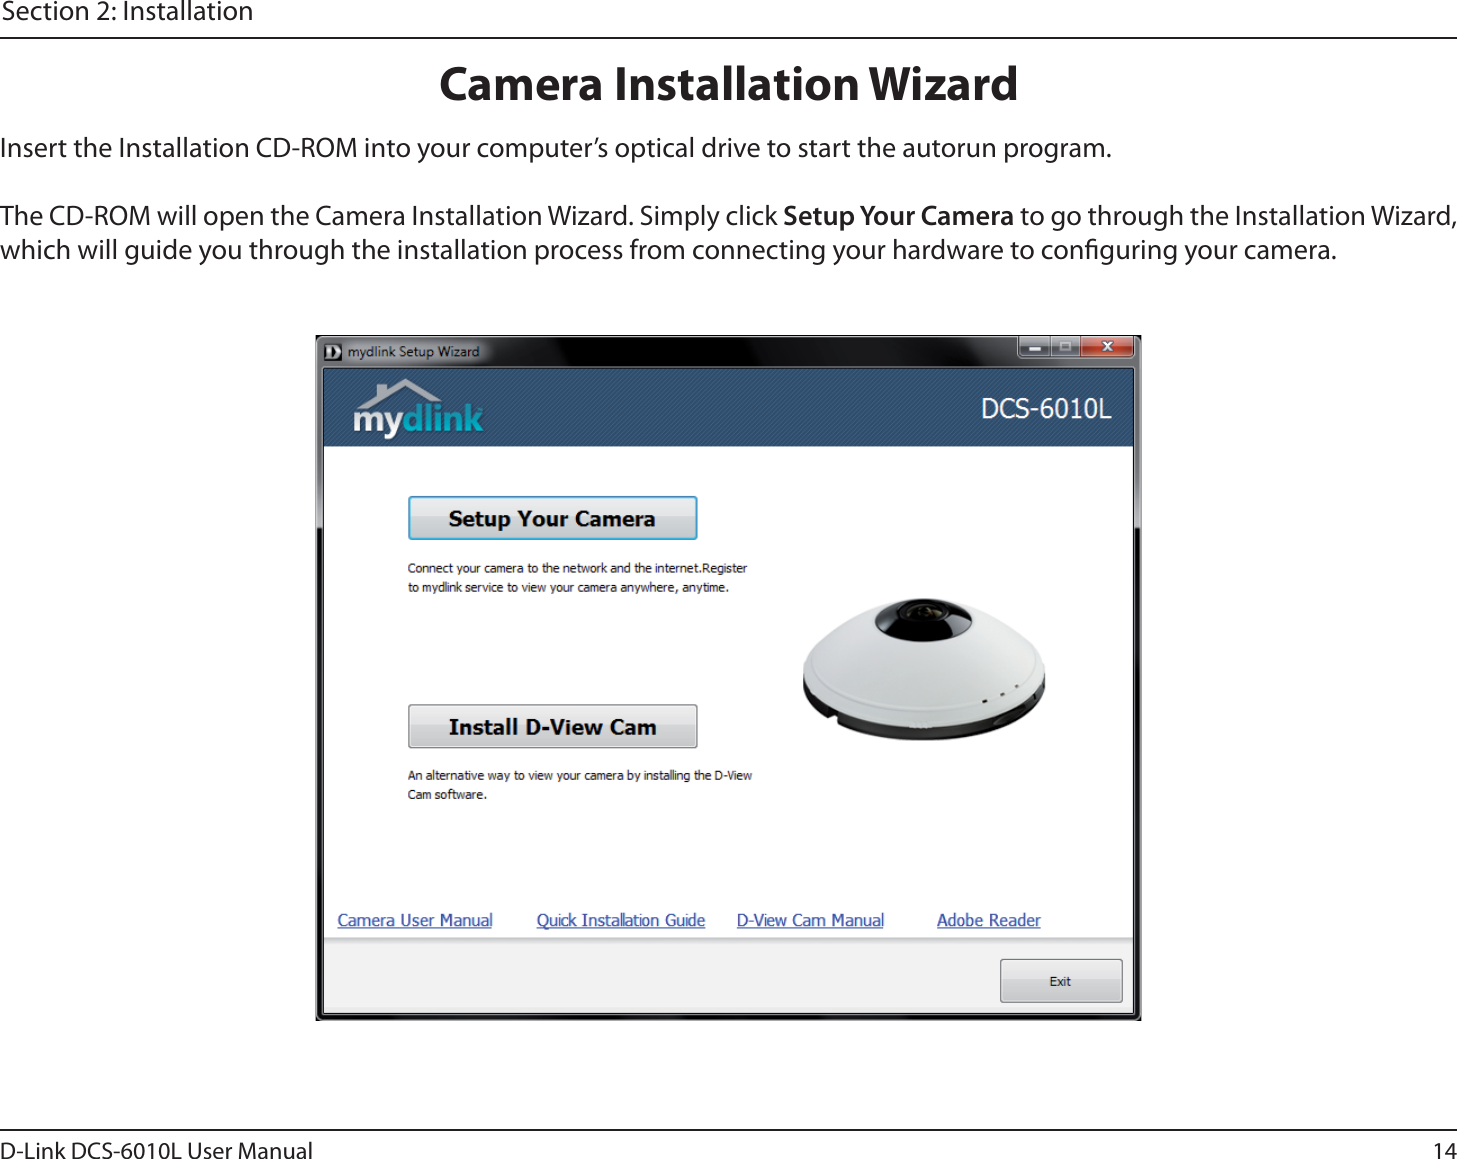The image size is (1457, 1159).
Task: Click the page number 14
Action: click(x=1444, y=1150)
